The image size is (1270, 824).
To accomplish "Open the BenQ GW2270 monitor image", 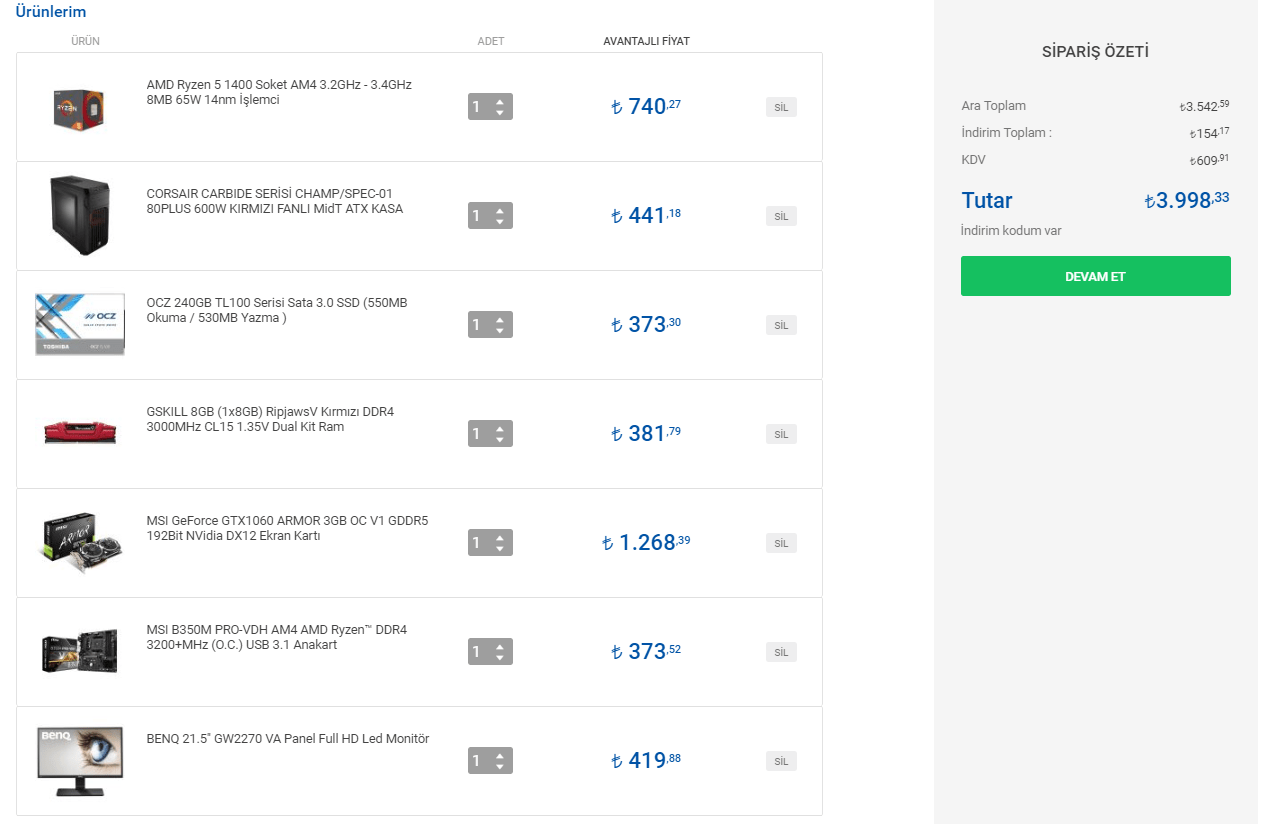I will (x=80, y=760).
